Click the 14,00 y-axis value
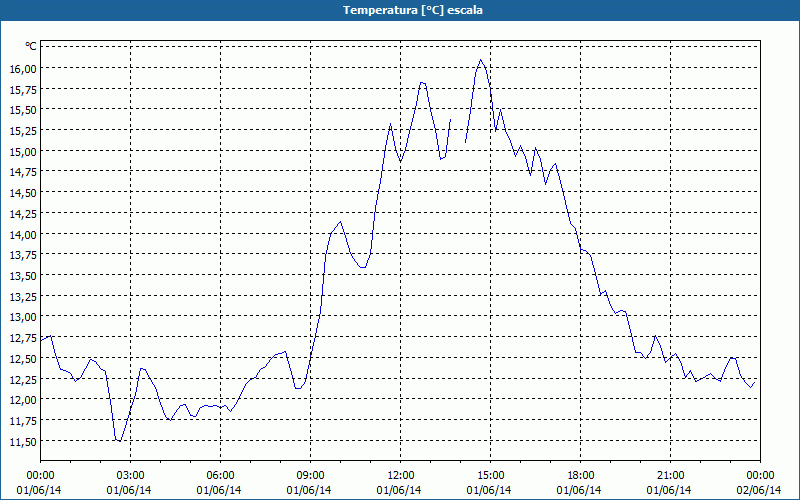The width and height of the screenshot is (800, 500). tap(23, 234)
